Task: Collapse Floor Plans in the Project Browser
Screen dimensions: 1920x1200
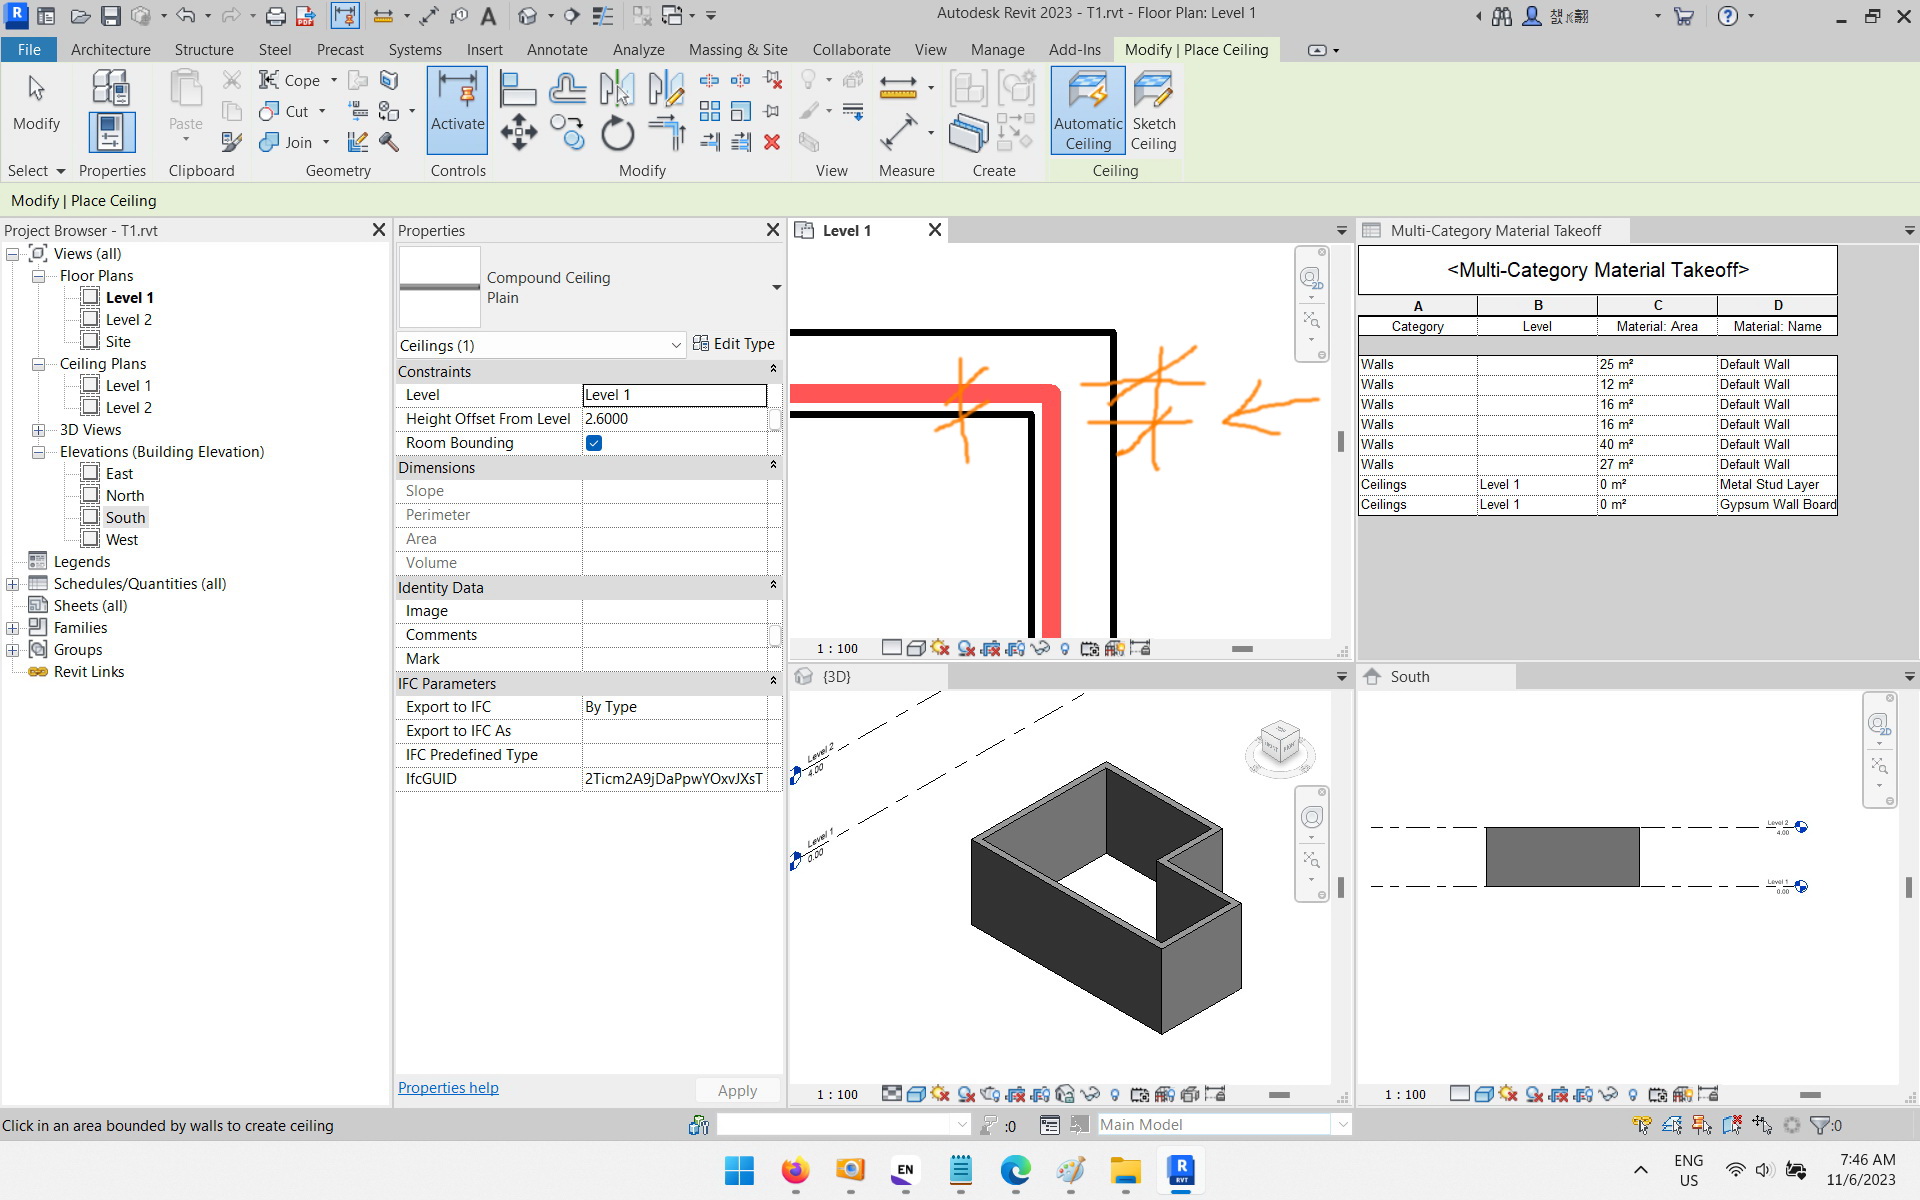Action: click(39, 275)
